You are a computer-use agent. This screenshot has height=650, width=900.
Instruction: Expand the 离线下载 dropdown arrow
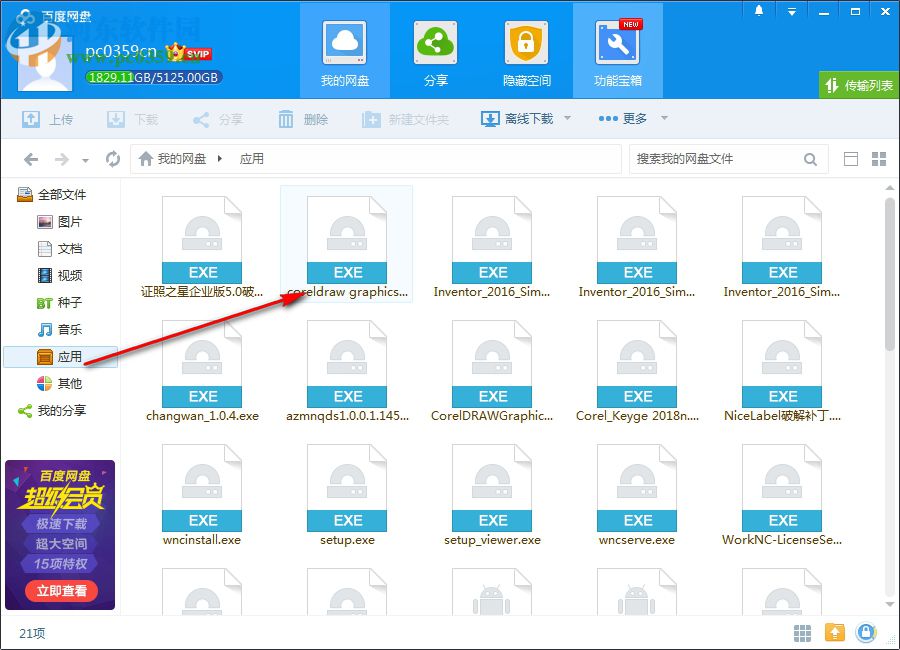click(x=565, y=118)
